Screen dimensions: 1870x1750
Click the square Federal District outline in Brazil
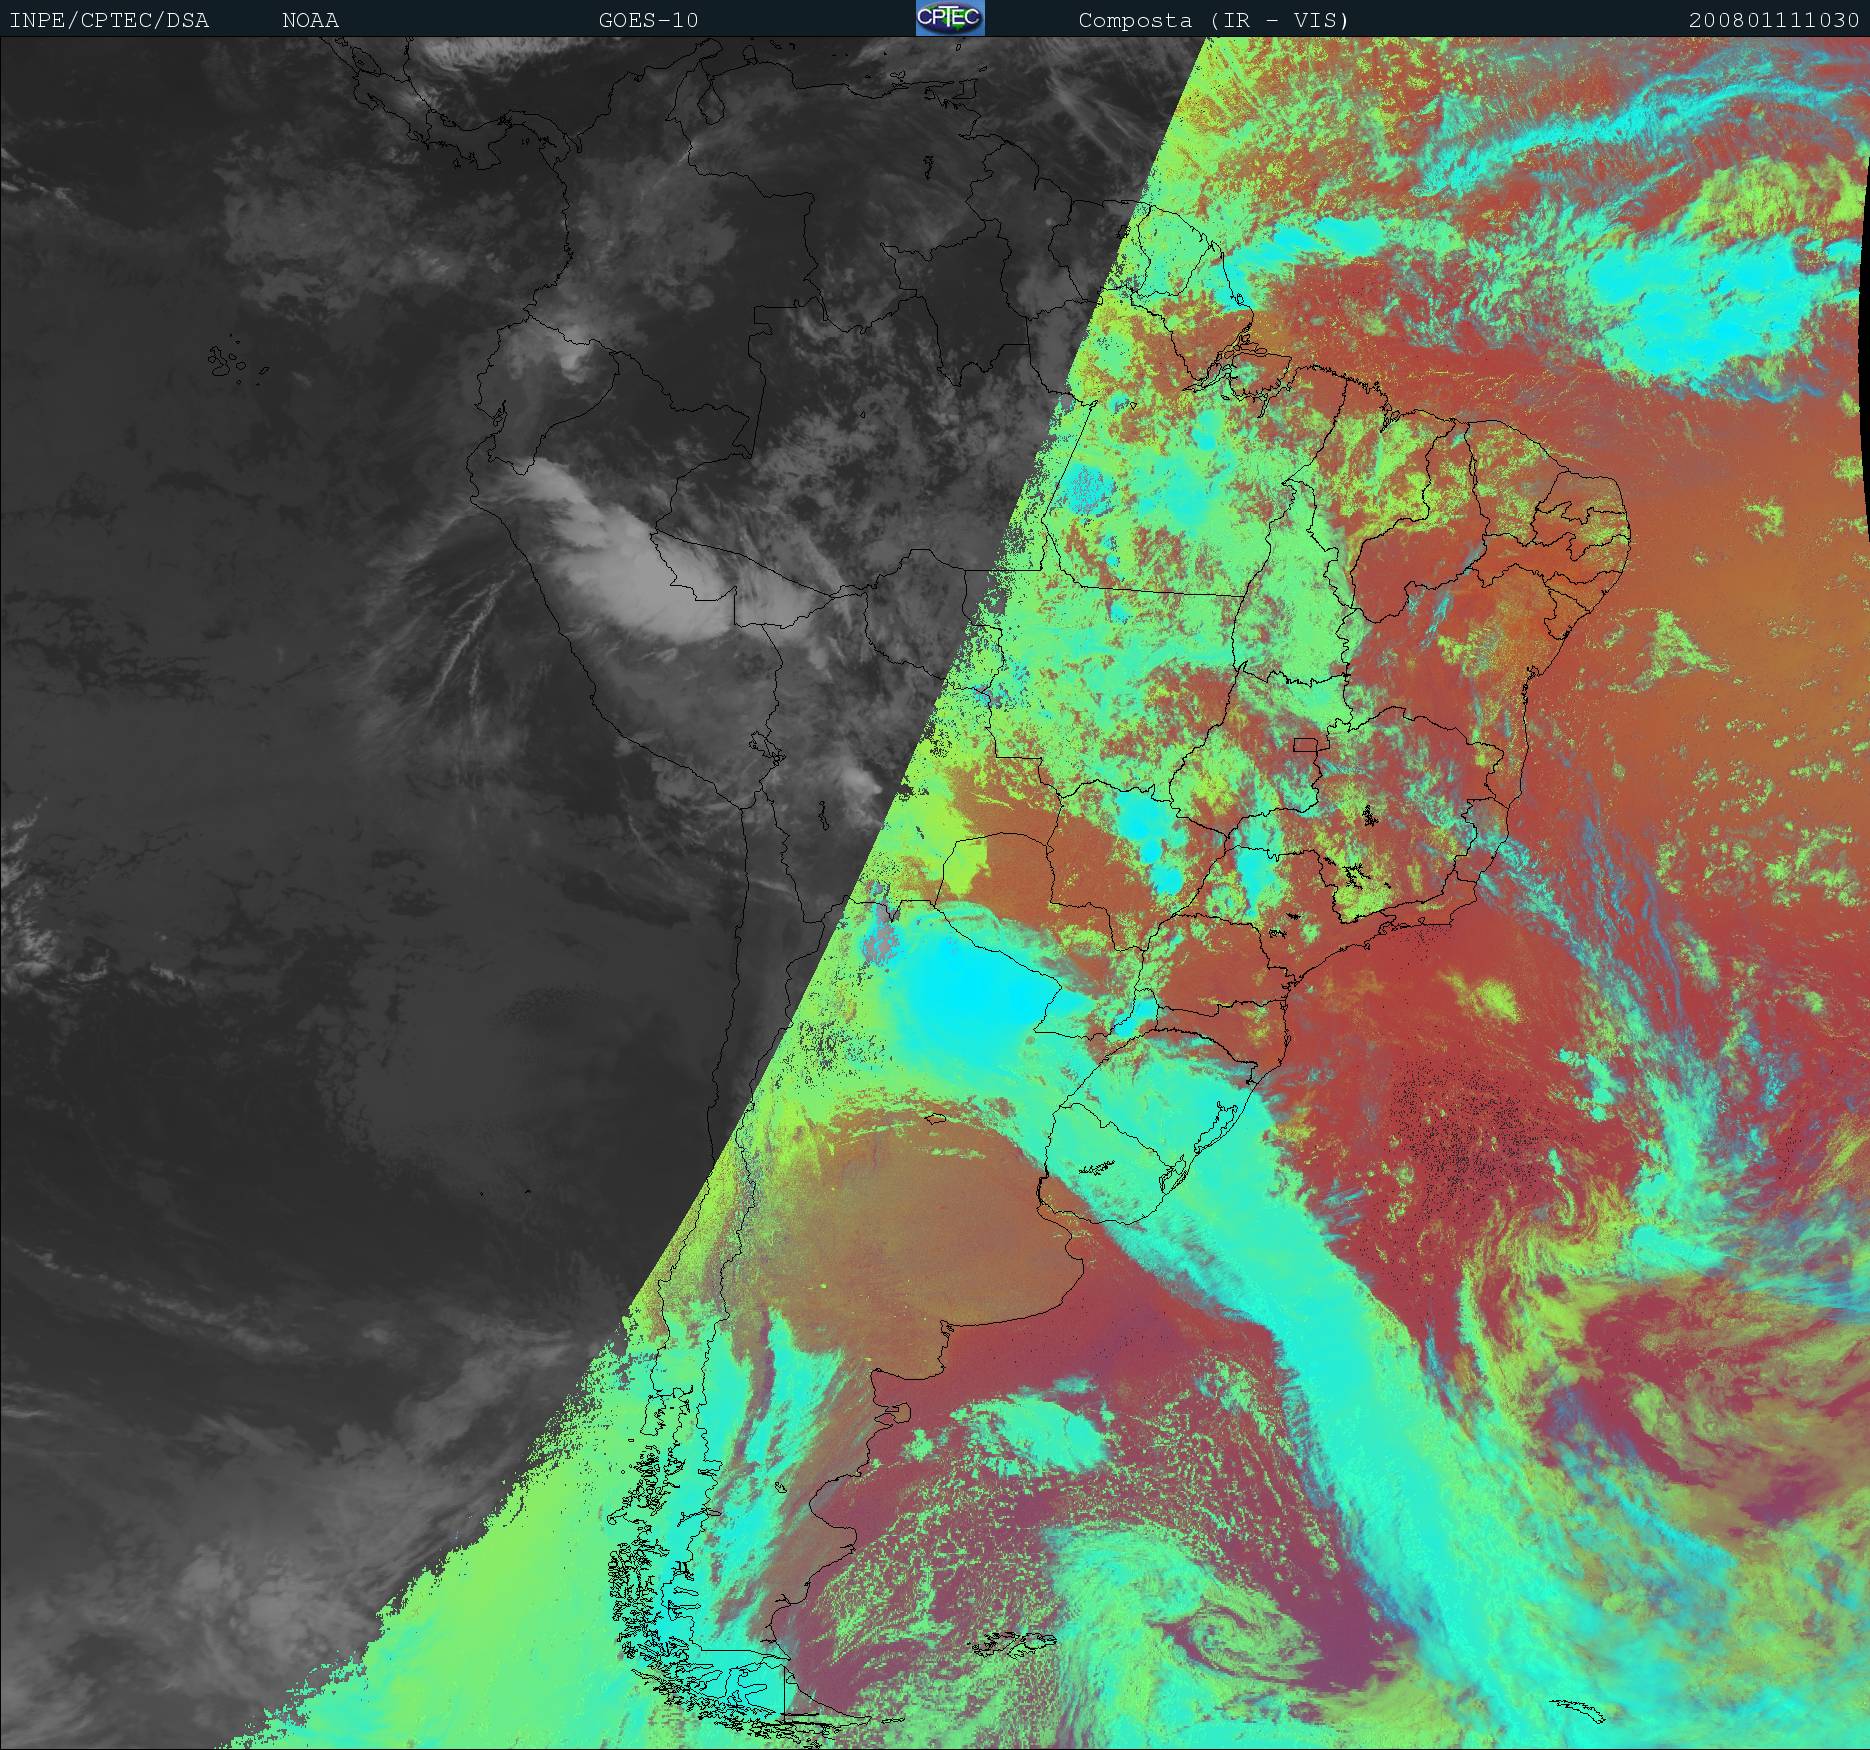click(x=1305, y=745)
